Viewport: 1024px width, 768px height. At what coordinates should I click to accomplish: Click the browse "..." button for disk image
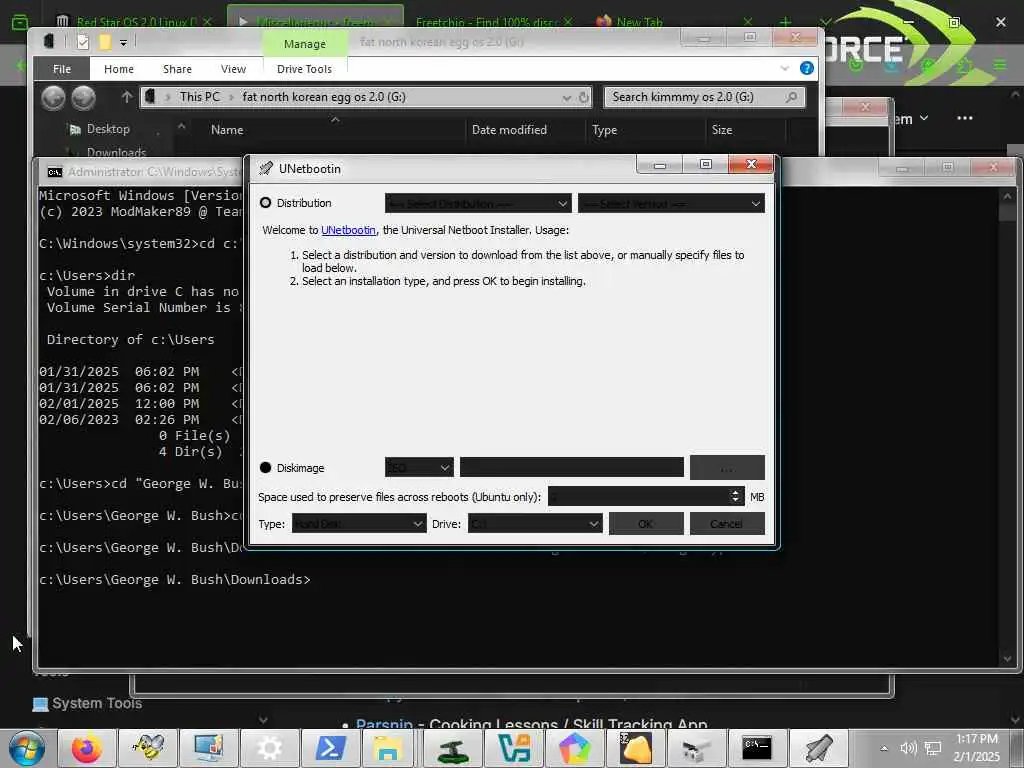click(x=727, y=468)
